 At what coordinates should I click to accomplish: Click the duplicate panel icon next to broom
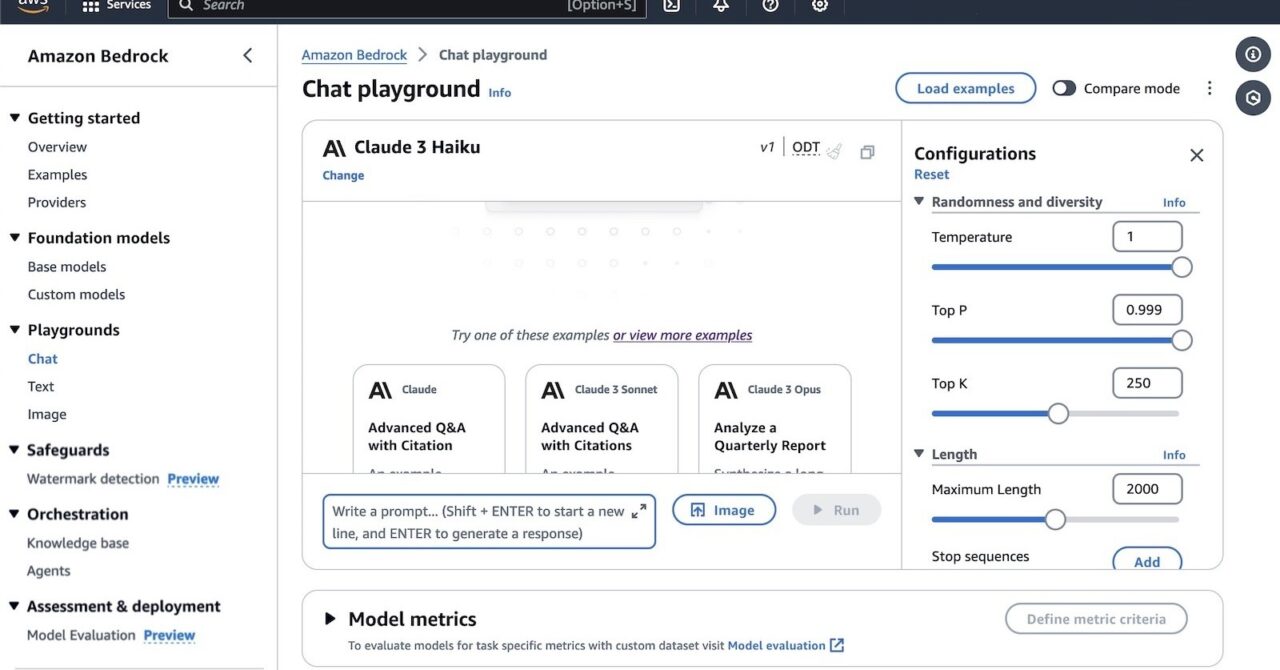click(x=867, y=152)
